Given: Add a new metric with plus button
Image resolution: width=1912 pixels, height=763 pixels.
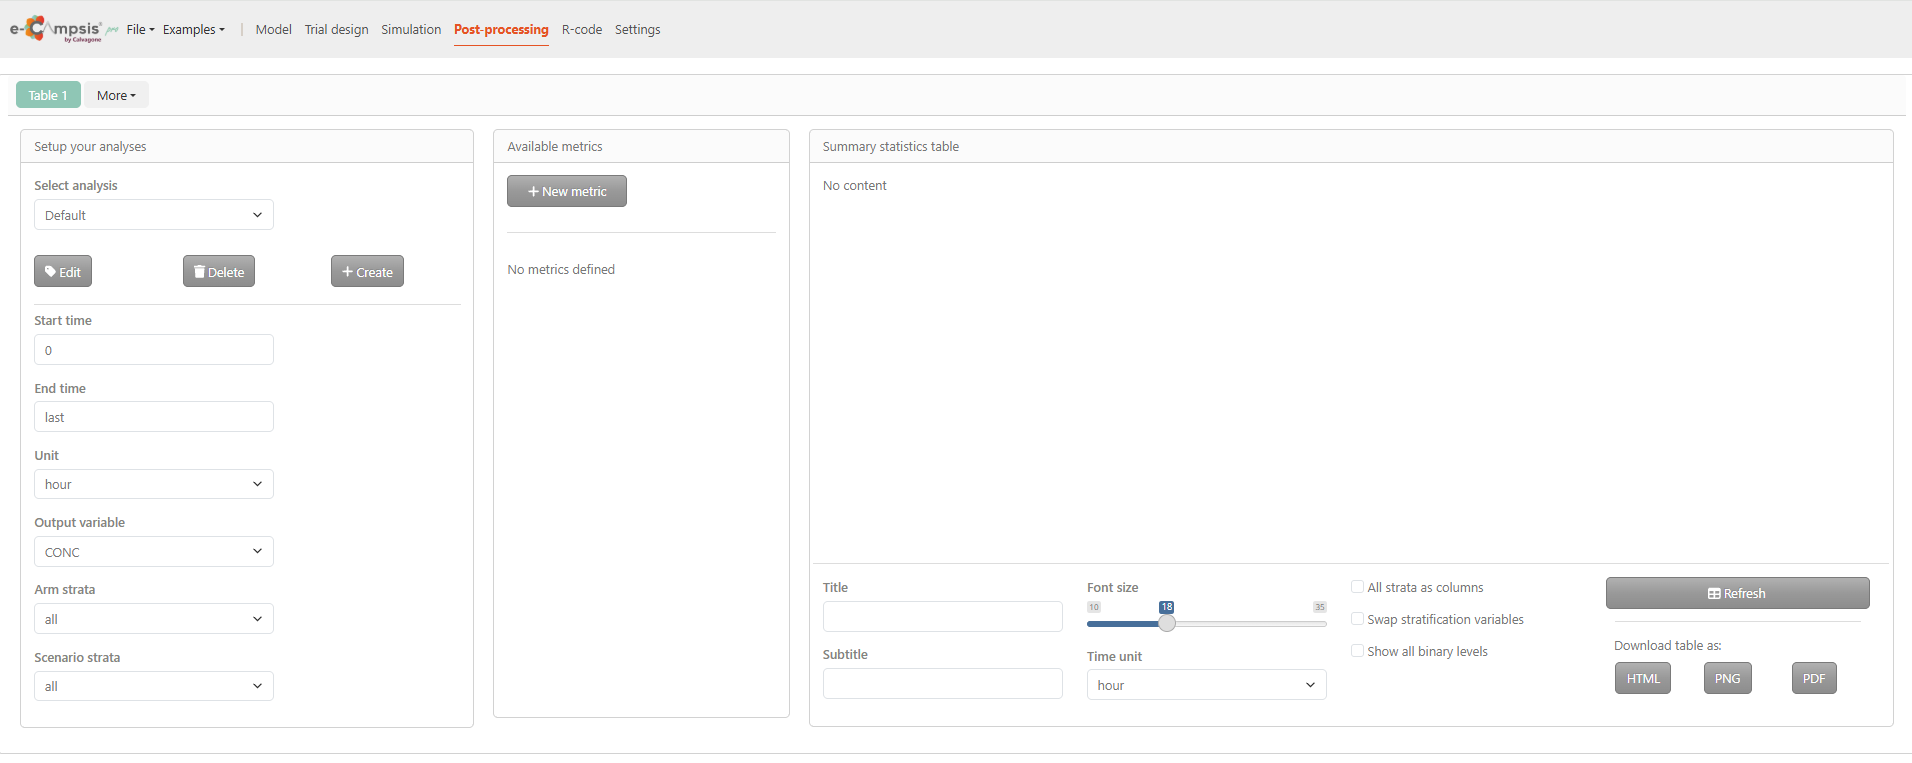Looking at the screenshot, I should pyautogui.click(x=567, y=191).
